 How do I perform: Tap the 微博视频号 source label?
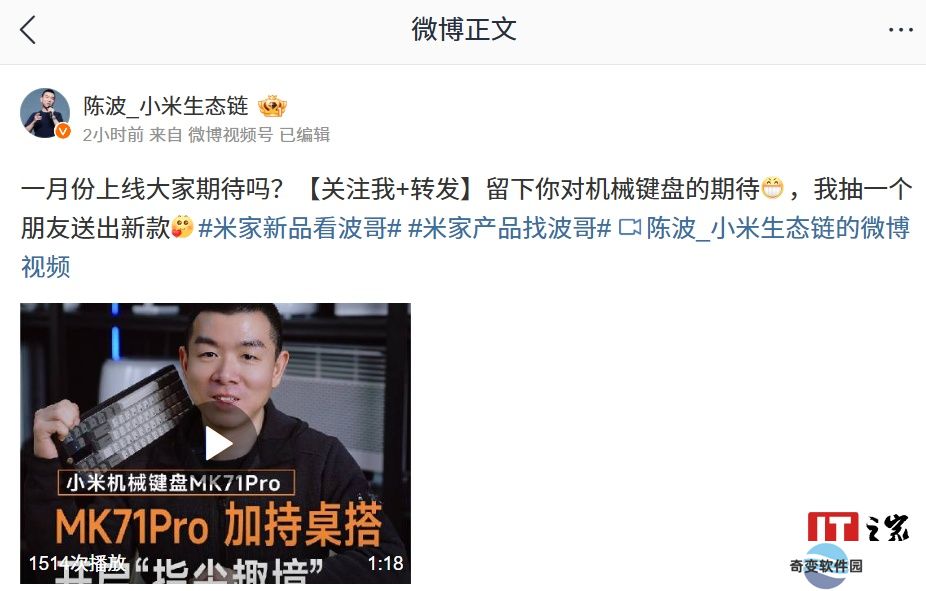point(230,135)
